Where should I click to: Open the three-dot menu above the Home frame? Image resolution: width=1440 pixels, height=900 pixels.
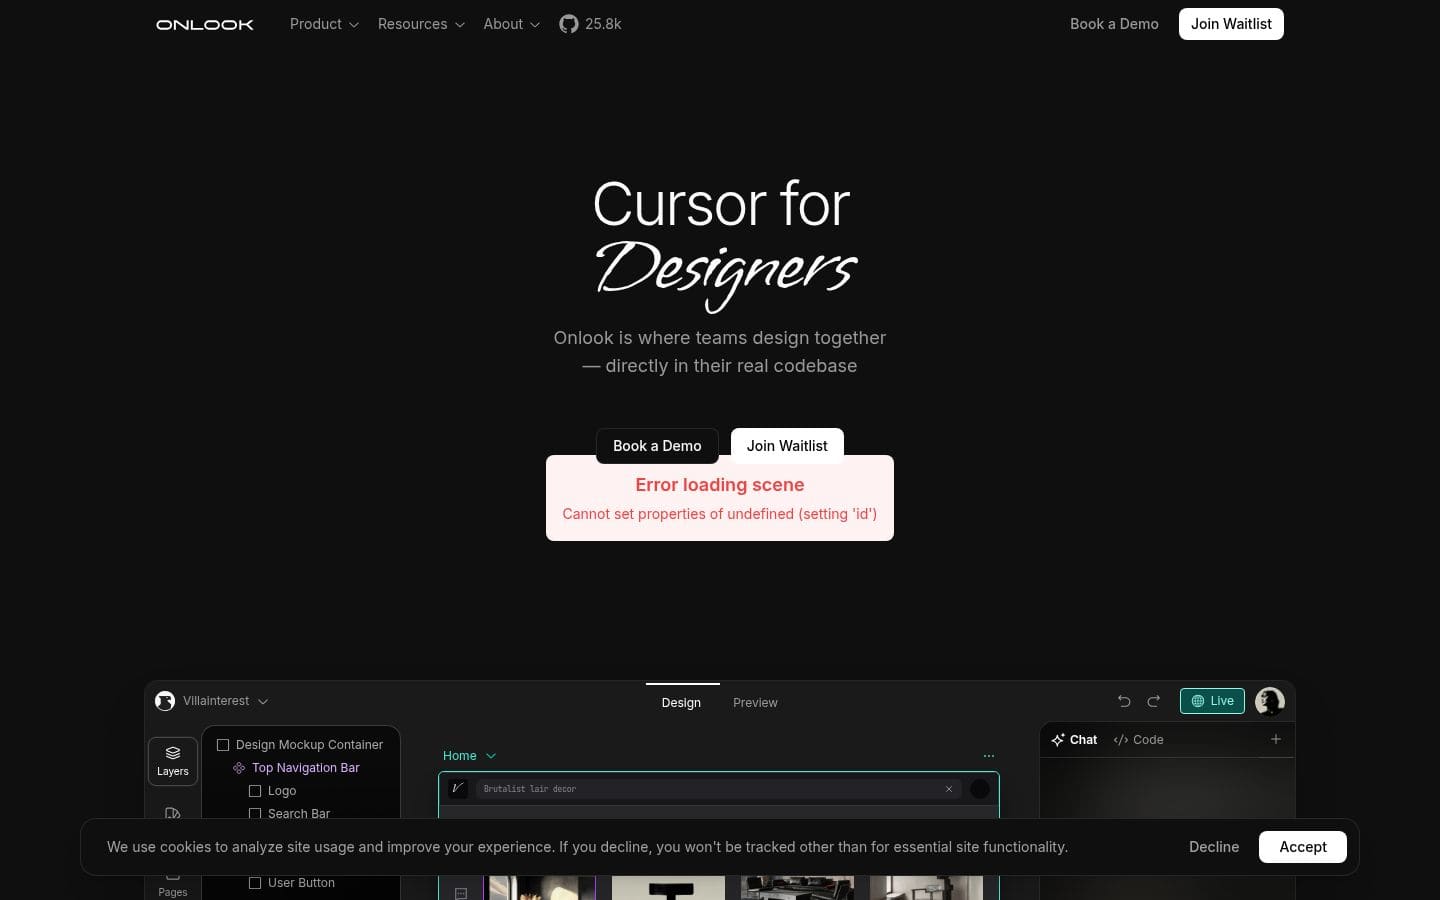[989, 756]
